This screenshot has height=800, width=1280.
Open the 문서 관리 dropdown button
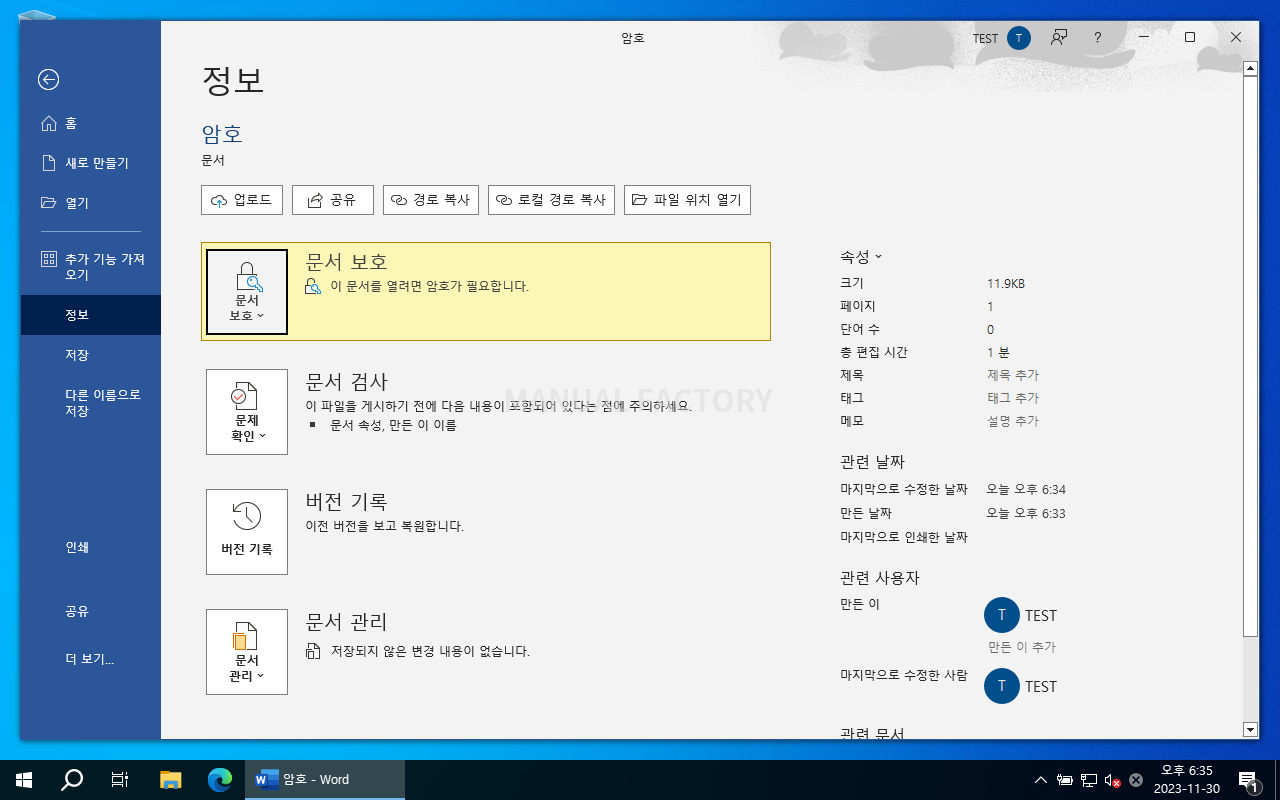(x=247, y=652)
